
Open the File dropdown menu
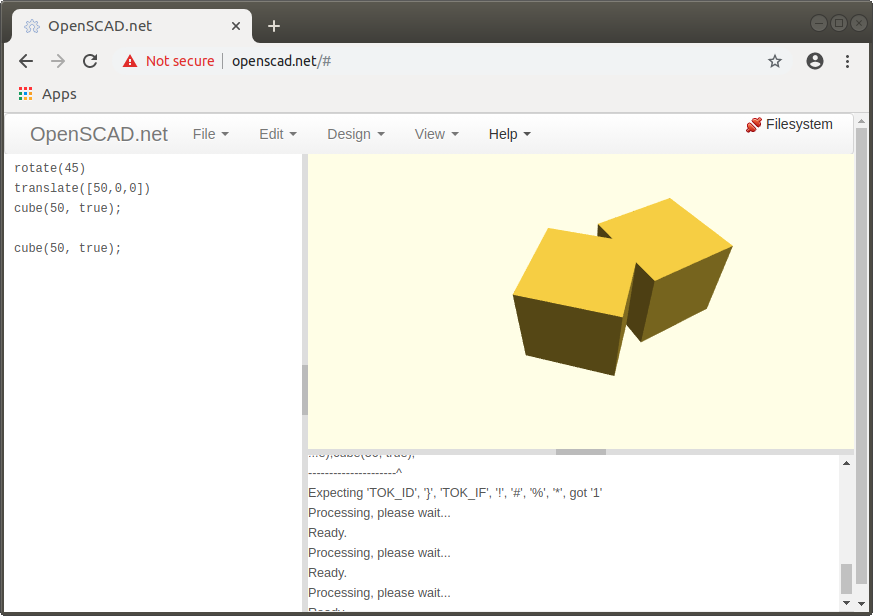click(x=210, y=134)
